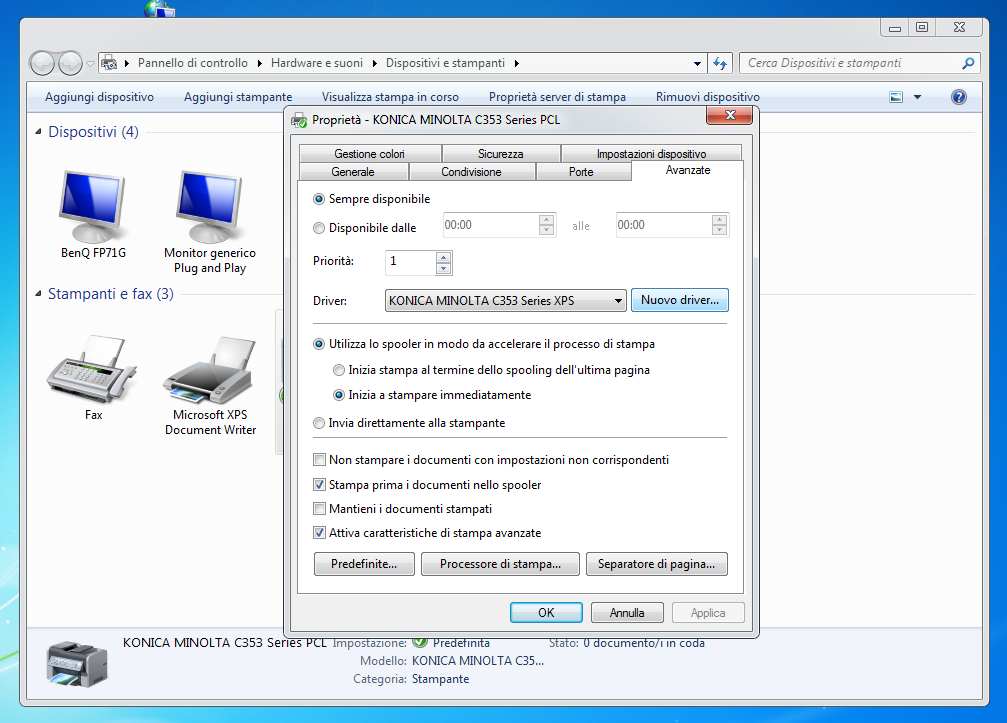Click the Nuovo driver button

tap(679, 300)
